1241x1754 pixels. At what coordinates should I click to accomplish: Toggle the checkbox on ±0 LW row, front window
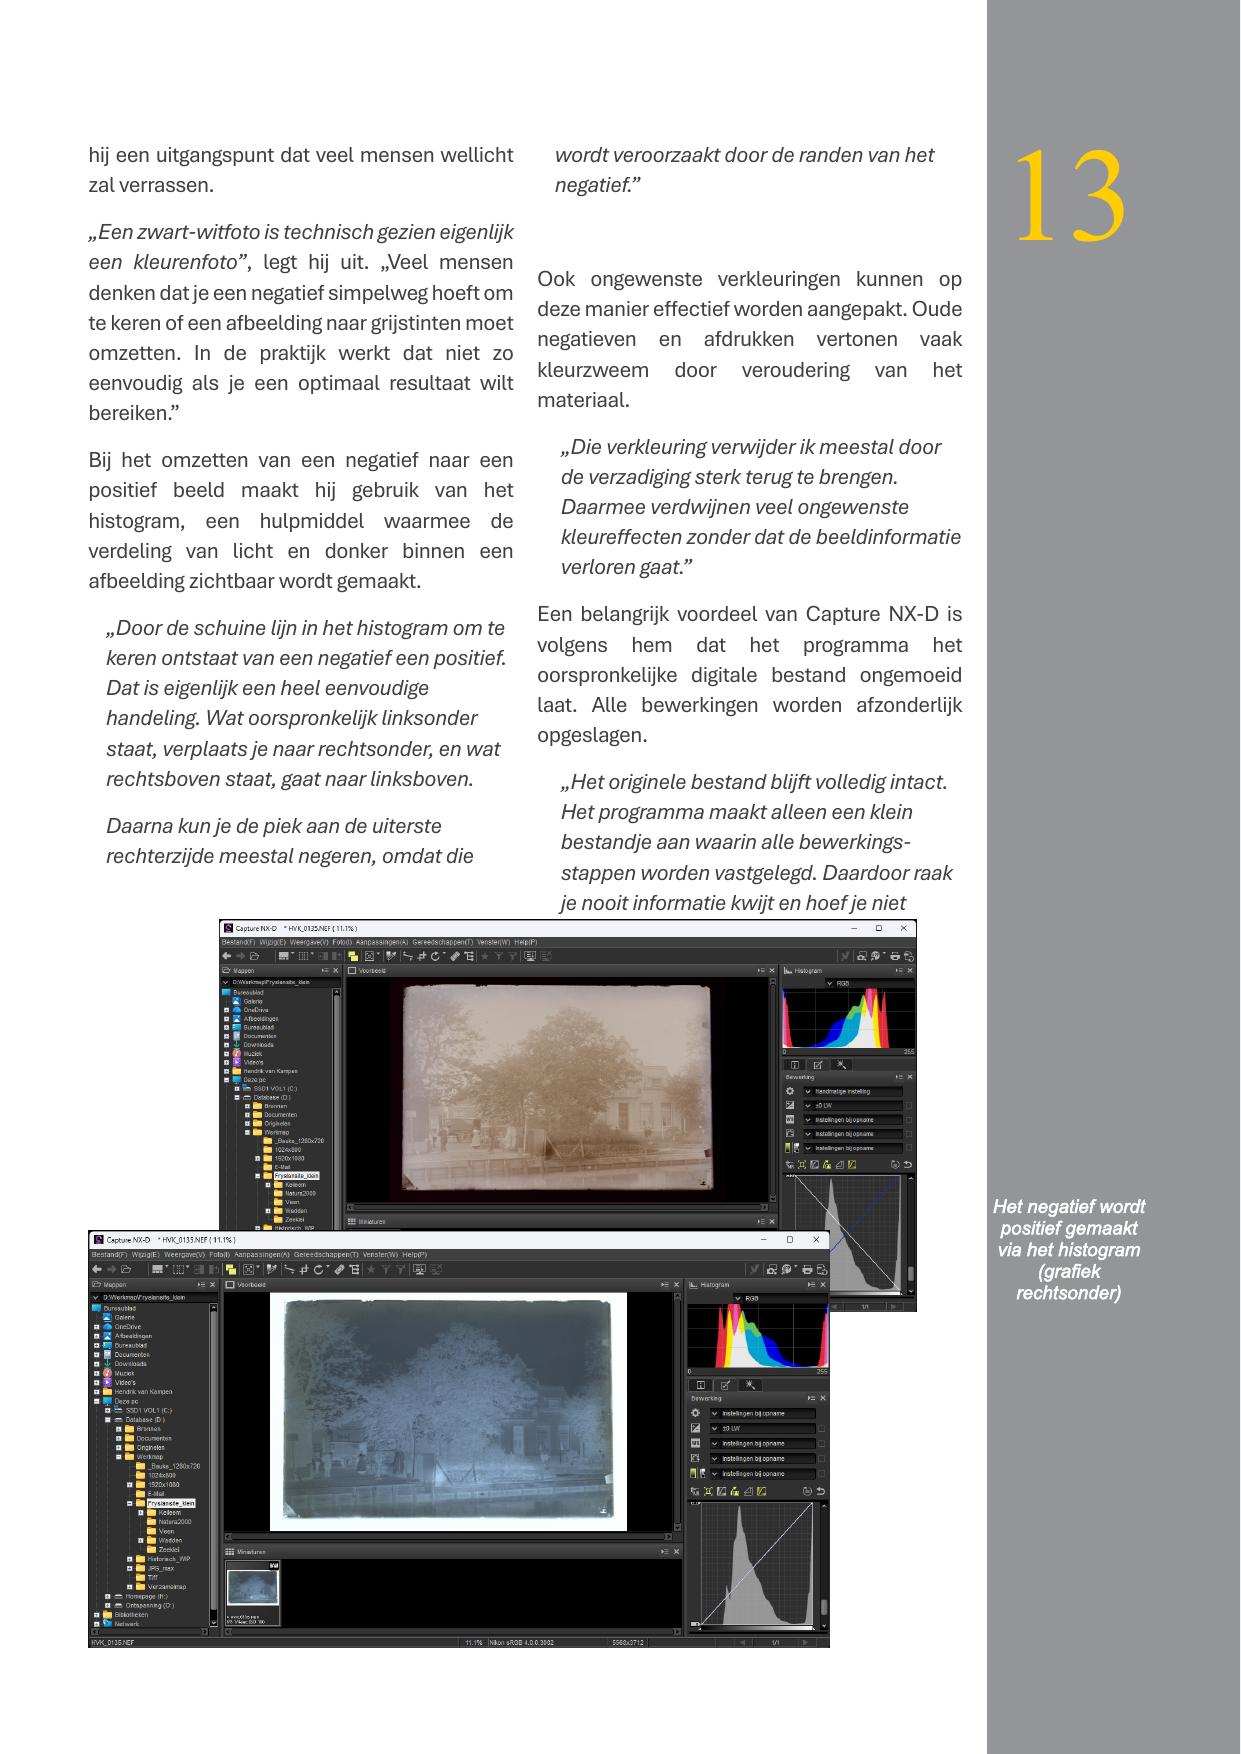821,1428
